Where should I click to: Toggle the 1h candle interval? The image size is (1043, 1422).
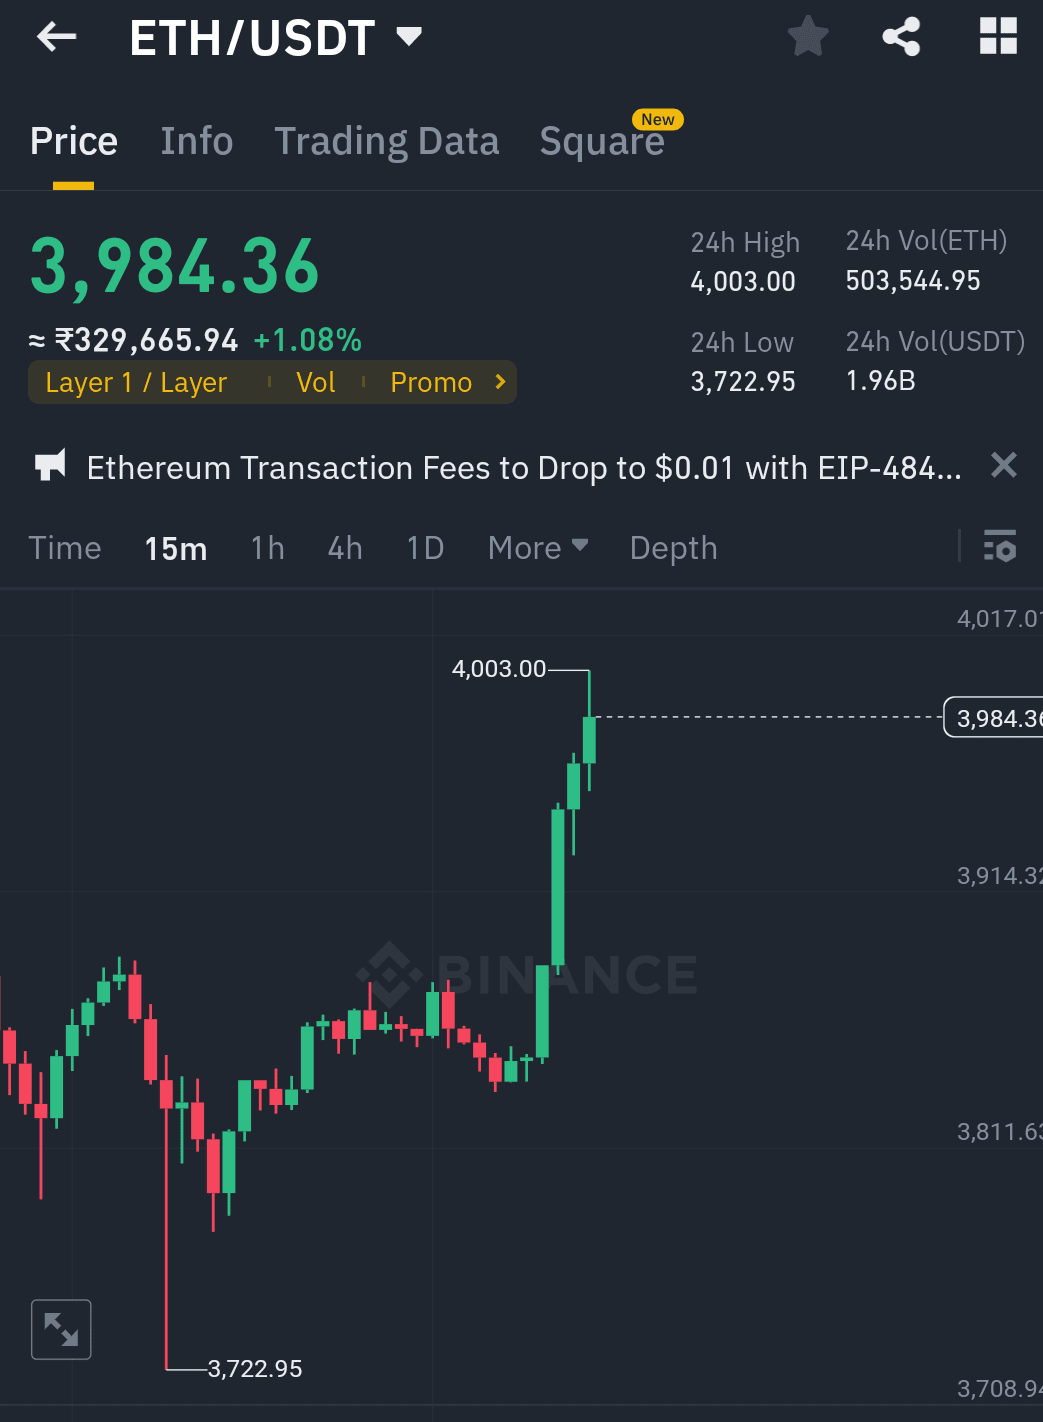coord(266,548)
